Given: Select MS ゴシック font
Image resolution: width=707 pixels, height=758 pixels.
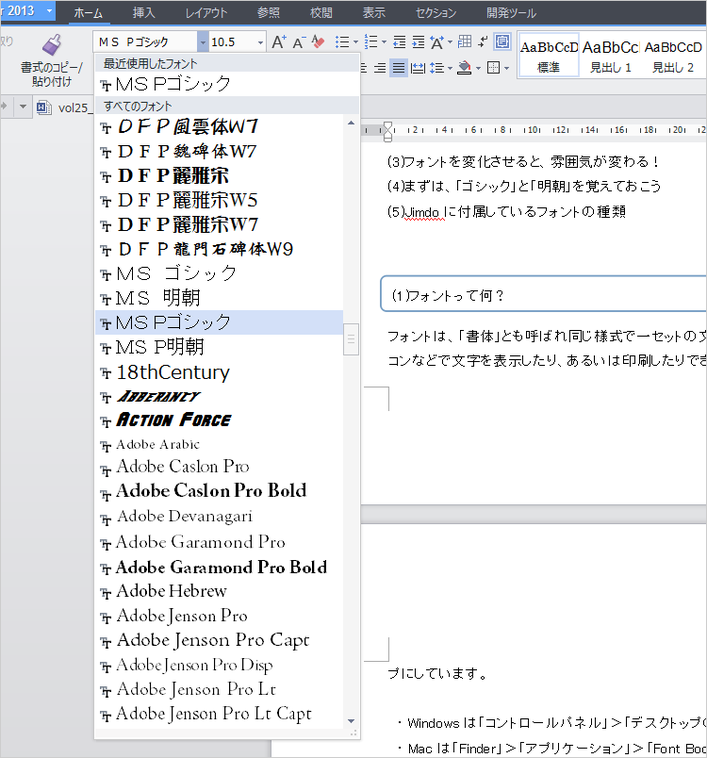Looking at the screenshot, I should (x=219, y=274).
